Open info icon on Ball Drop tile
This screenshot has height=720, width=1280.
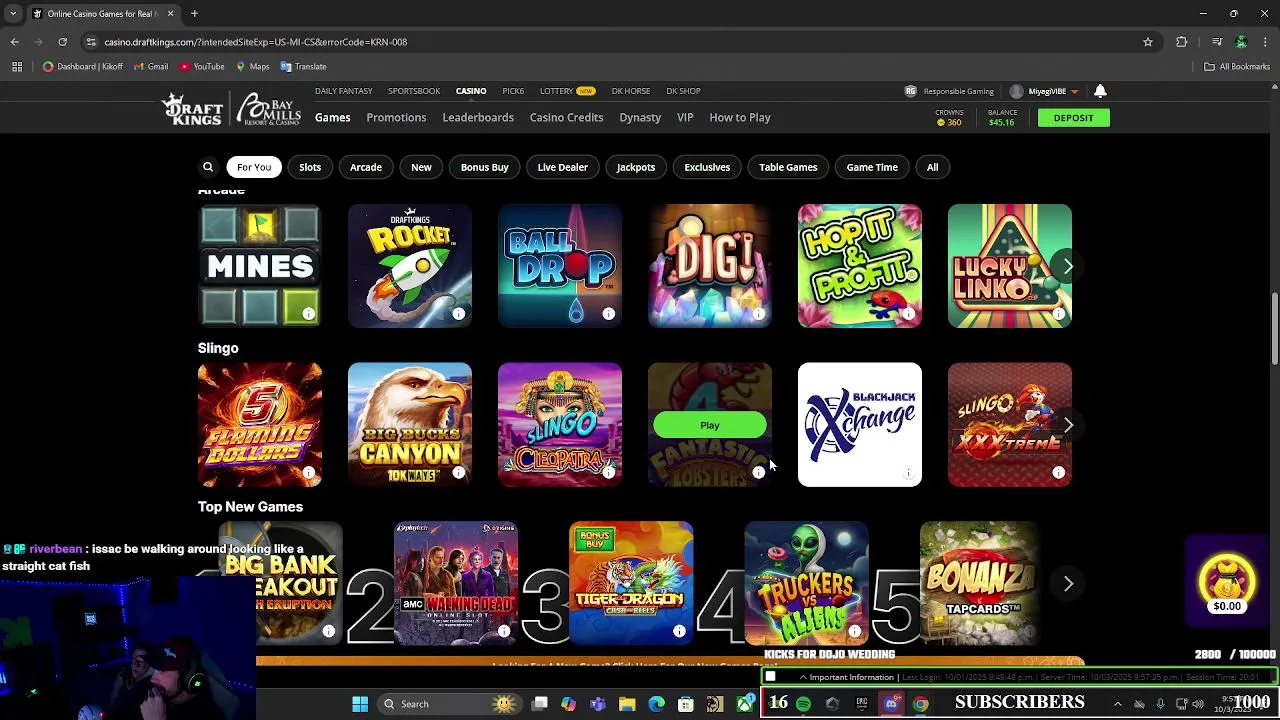click(x=609, y=314)
